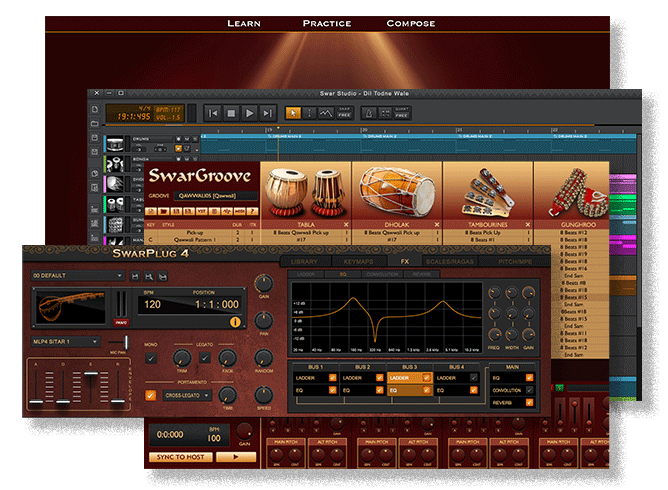Open the Reverb FX sub-tab in SwarPlug
Viewport: 668px width, 490px height.
421,274
